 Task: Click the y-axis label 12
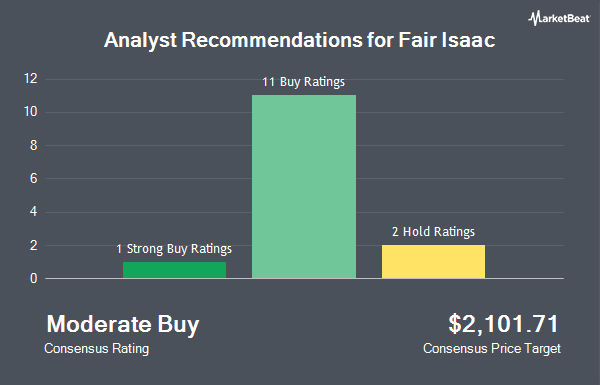[x=31, y=79]
